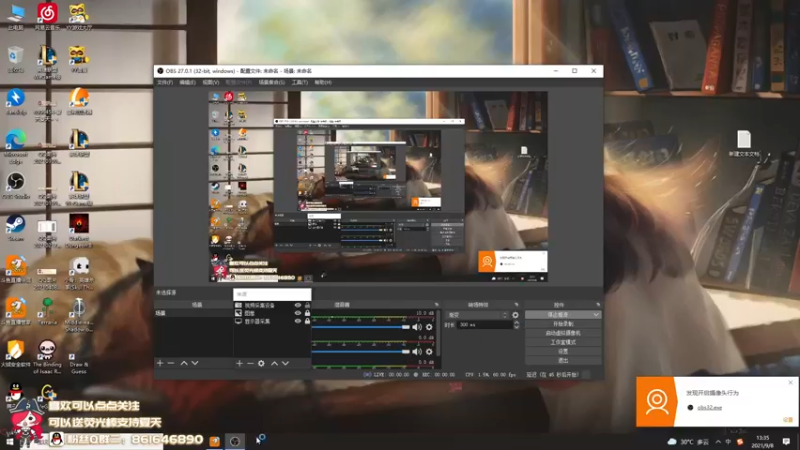Mute the second audio mixer channel
This screenshot has width=800, height=450.
click(417, 352)
